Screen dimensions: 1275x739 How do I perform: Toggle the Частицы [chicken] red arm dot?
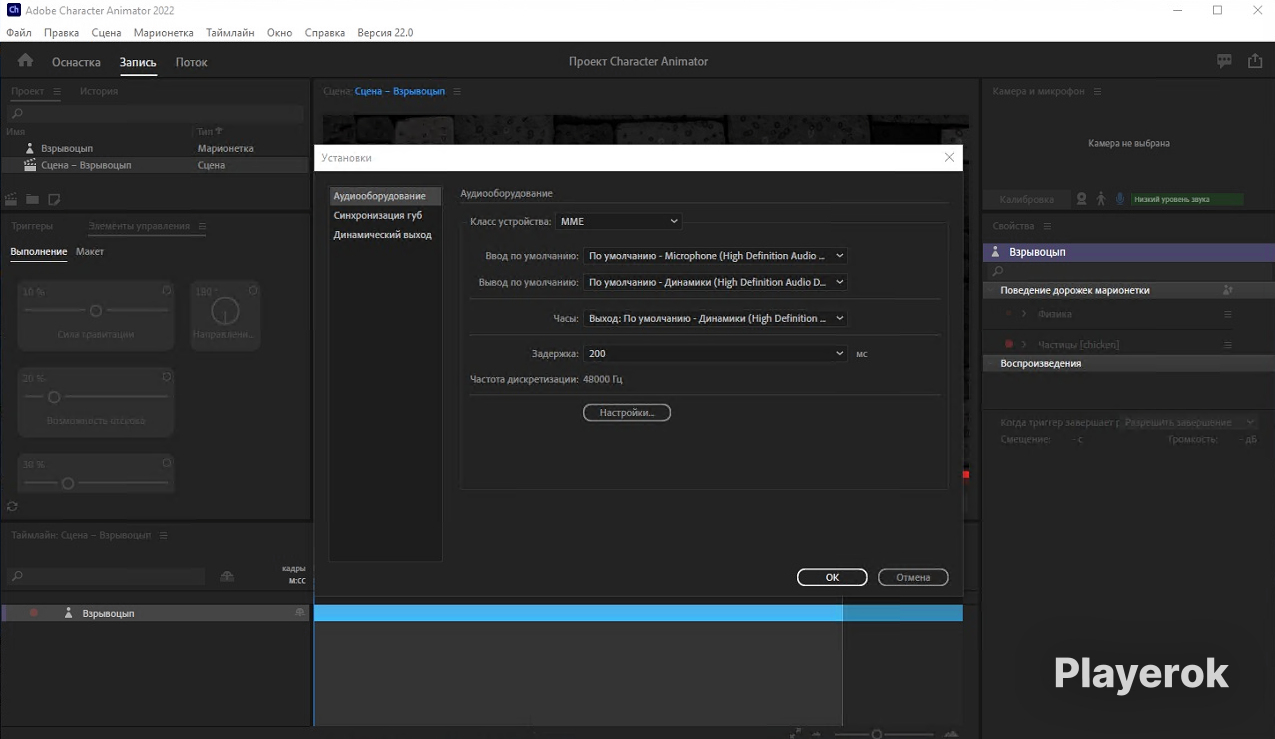(x=1008, y=345)
